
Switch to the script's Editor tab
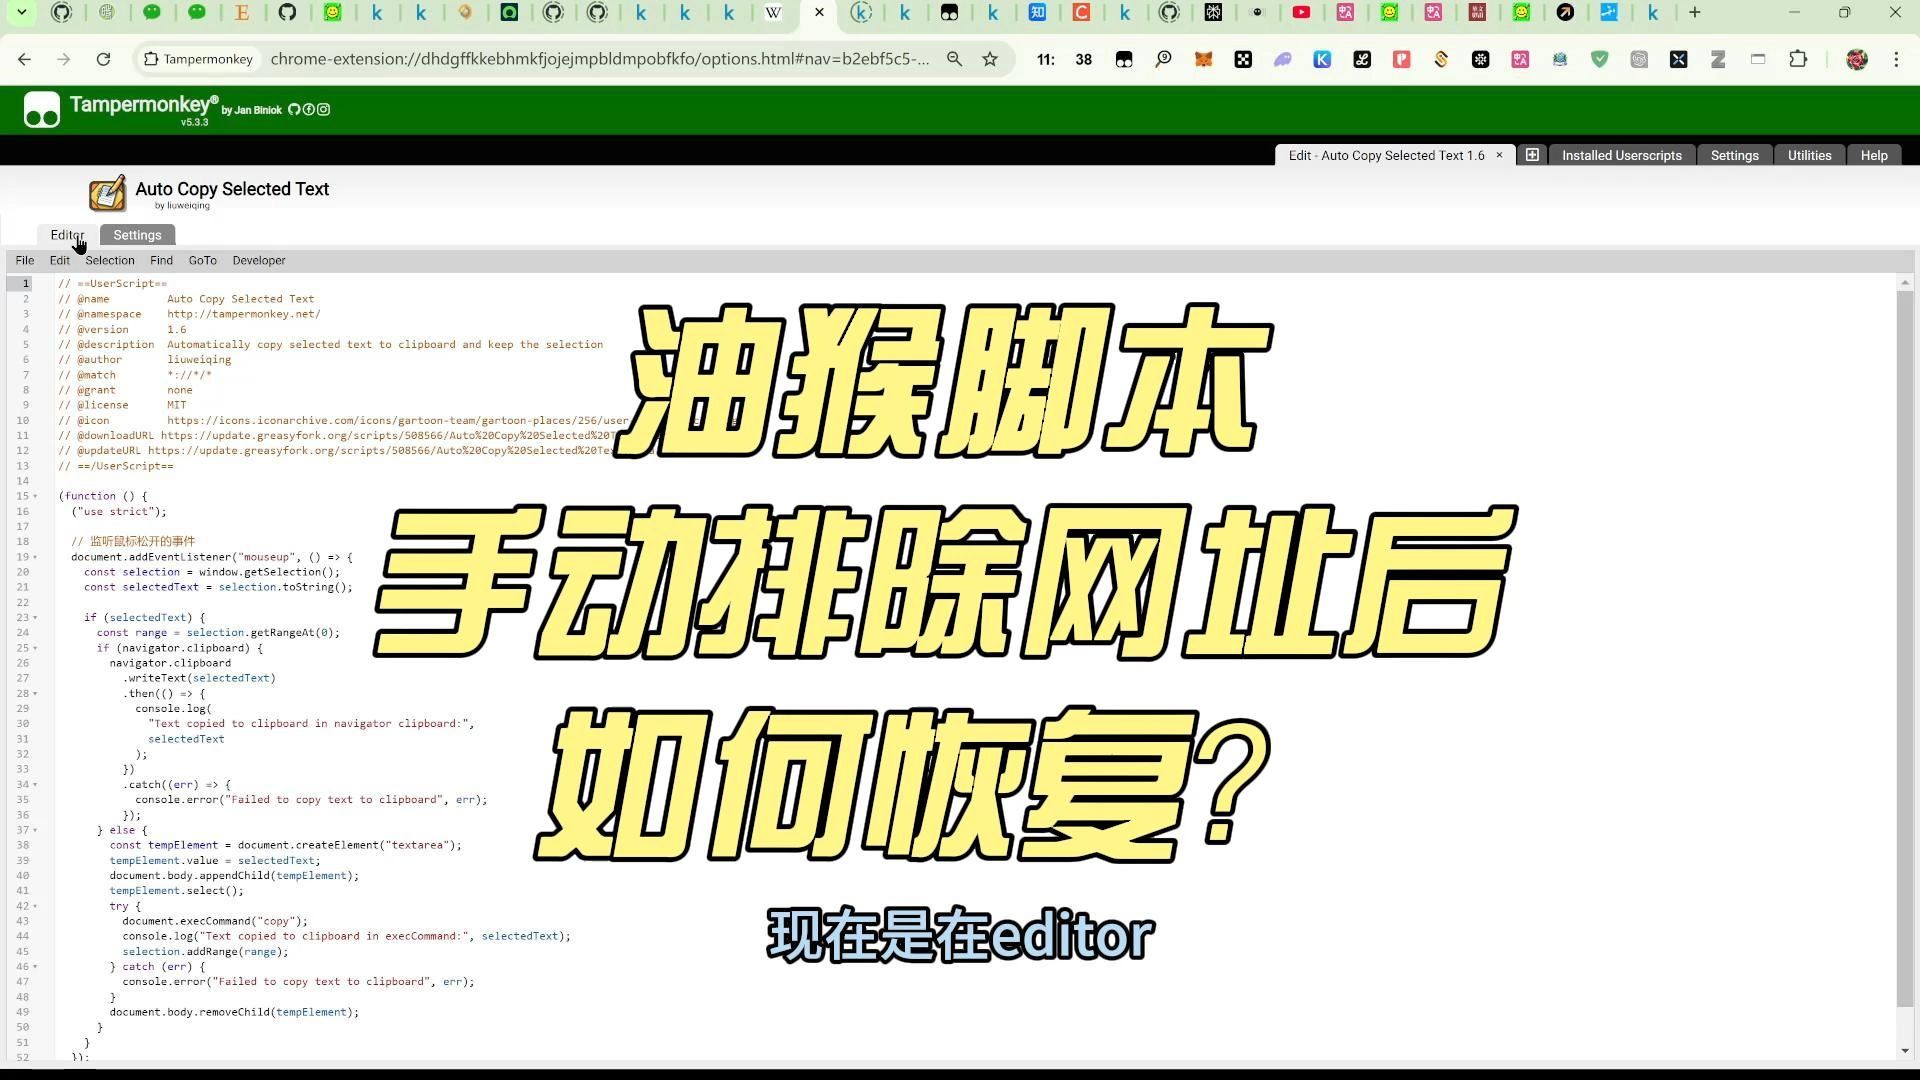click(68, 235)
